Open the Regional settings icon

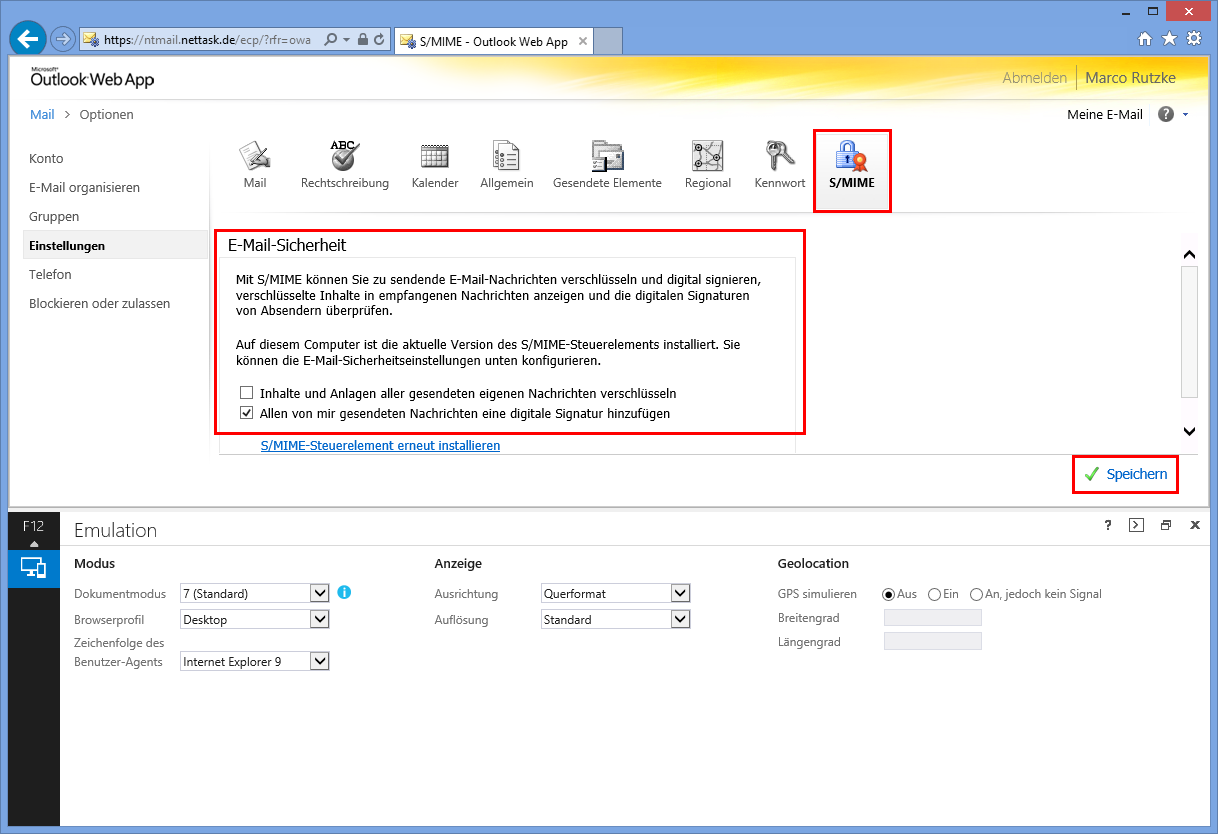tap(708, 165)
